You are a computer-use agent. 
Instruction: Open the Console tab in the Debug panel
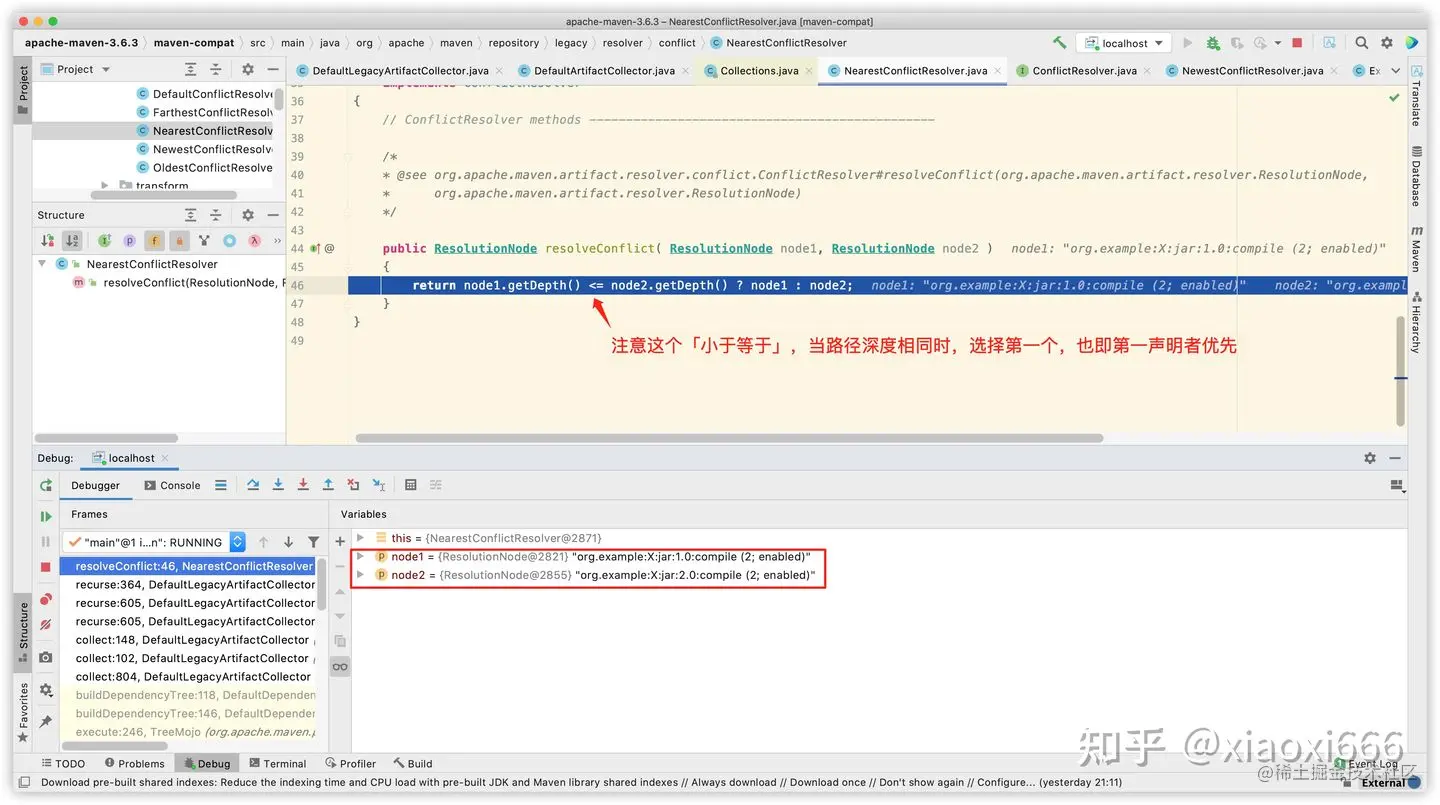[172, 485]
